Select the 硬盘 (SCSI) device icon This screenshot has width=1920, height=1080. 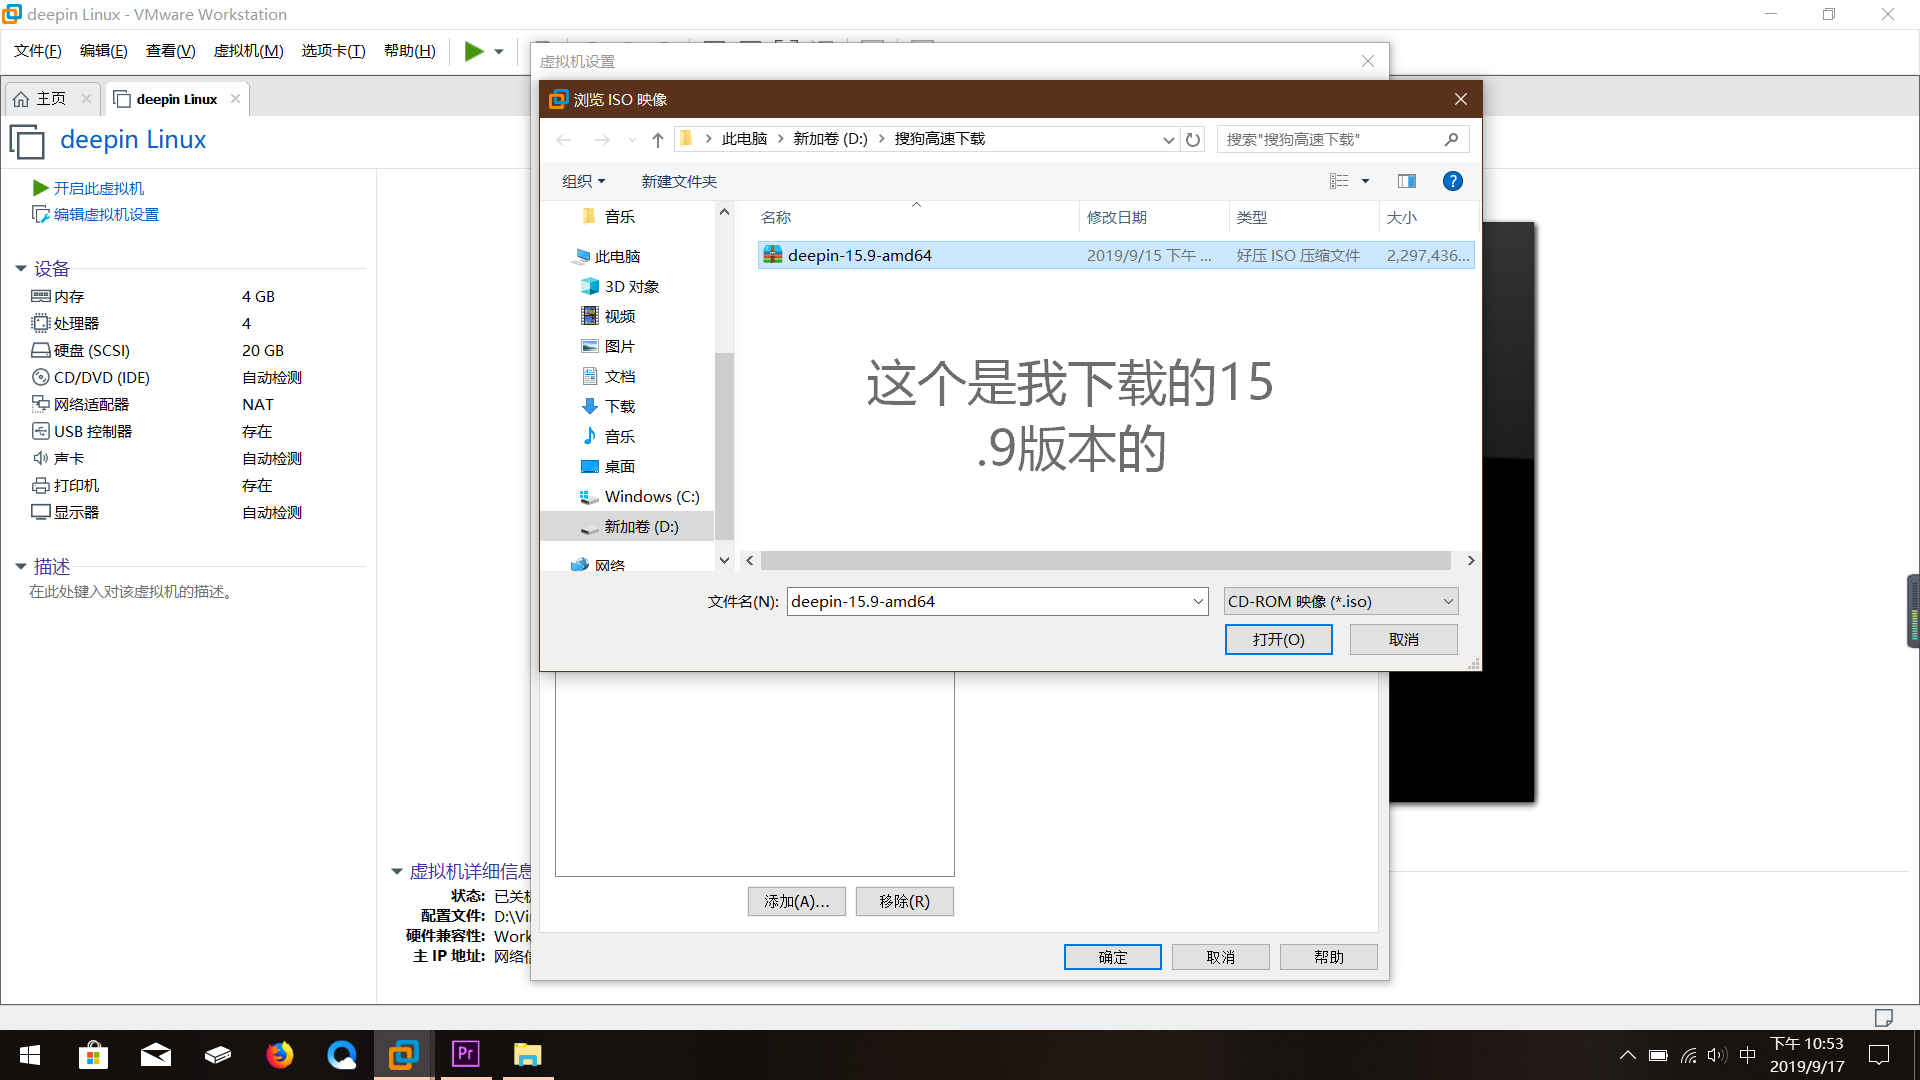(41, 350)
